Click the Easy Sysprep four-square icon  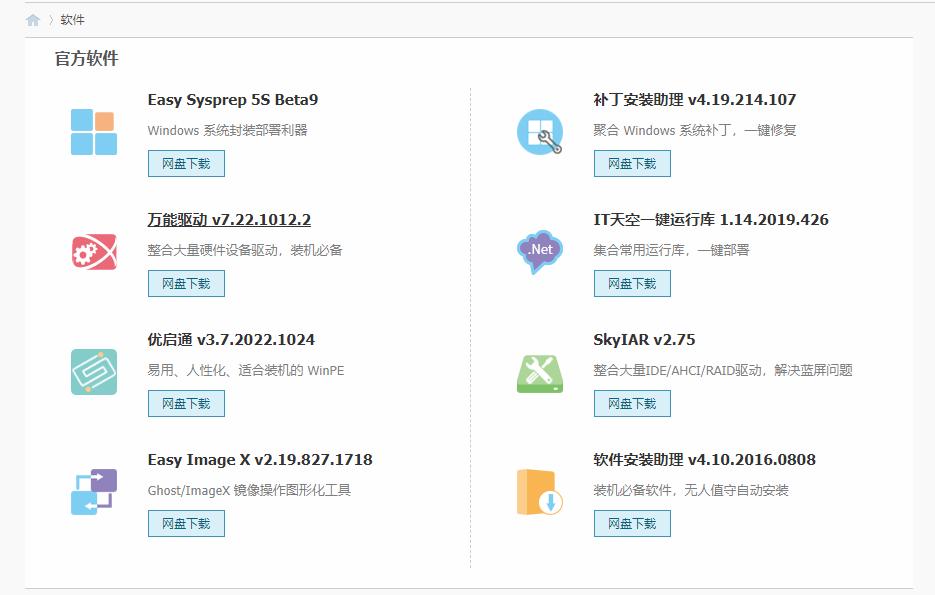[94, 132]
